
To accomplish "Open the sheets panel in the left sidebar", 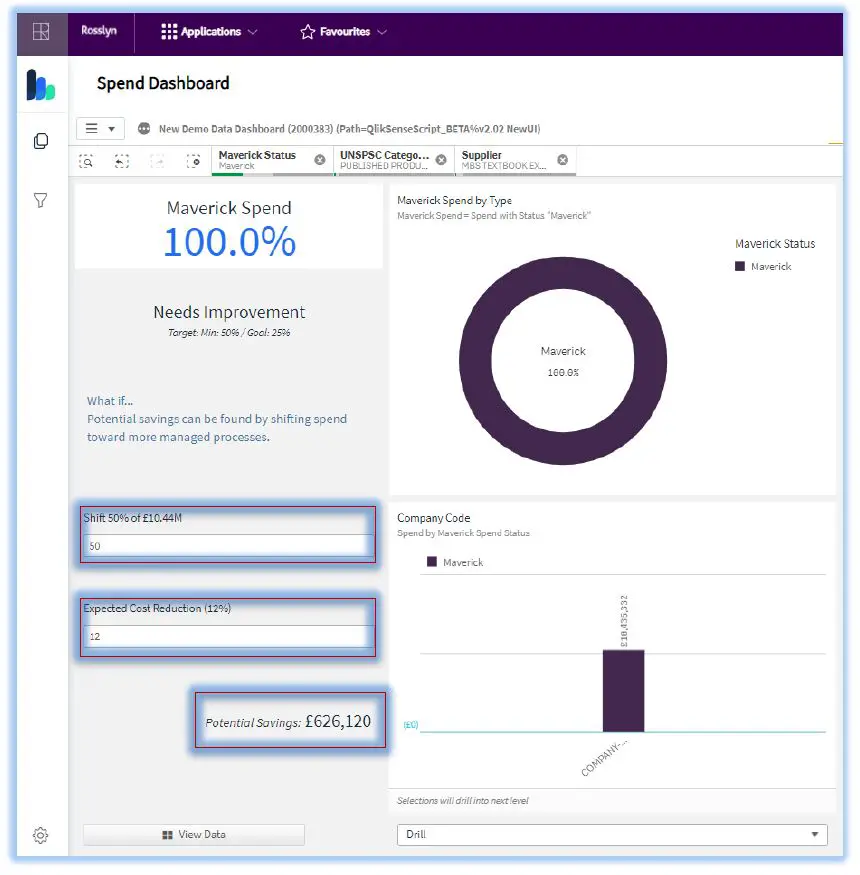I will pos(40,141).
